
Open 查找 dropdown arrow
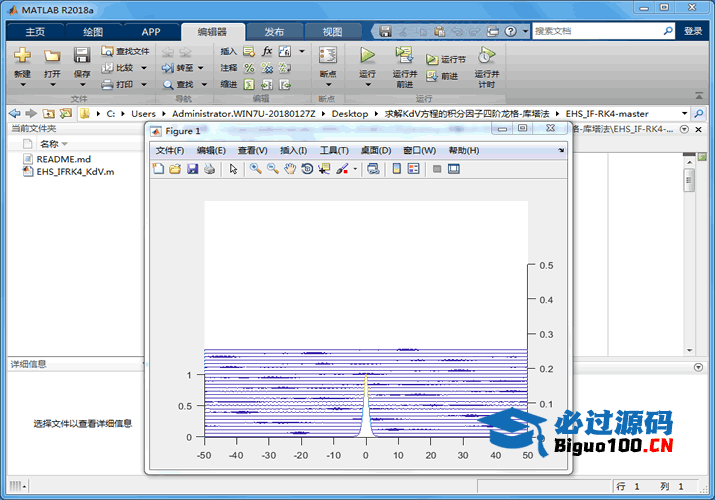coord(204,84)
